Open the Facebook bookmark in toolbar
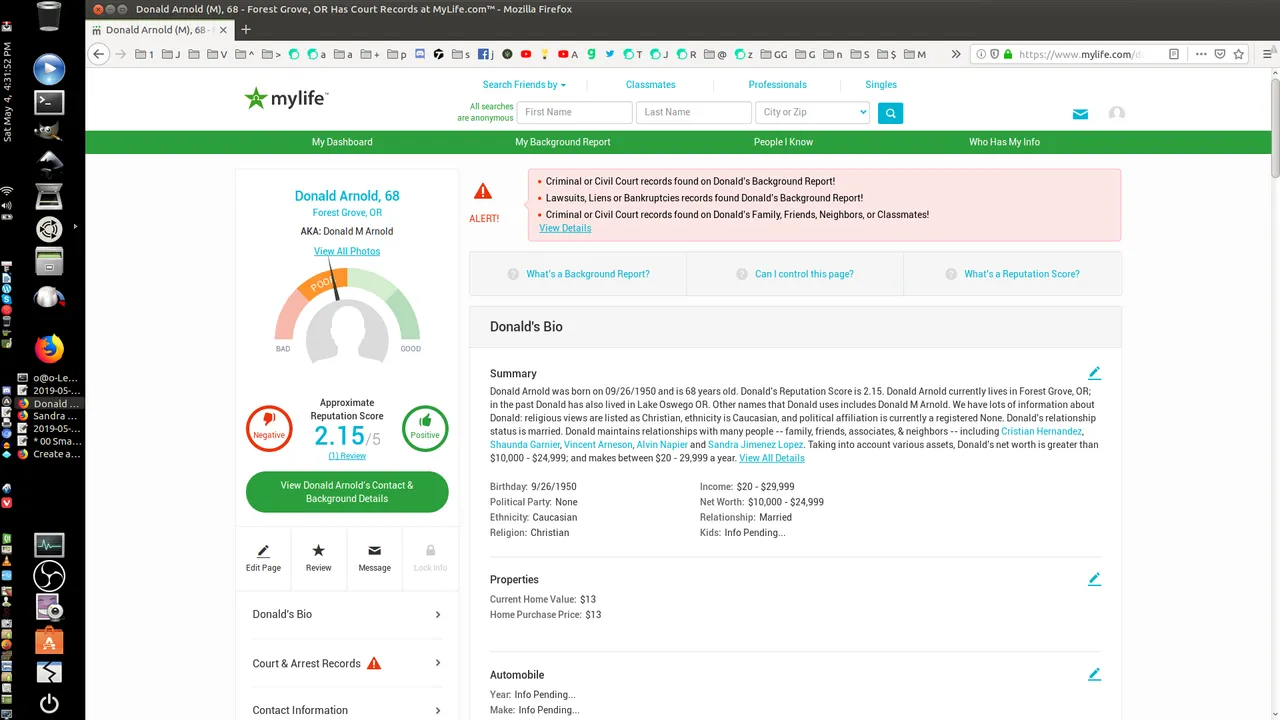 (x=486, y=54)
